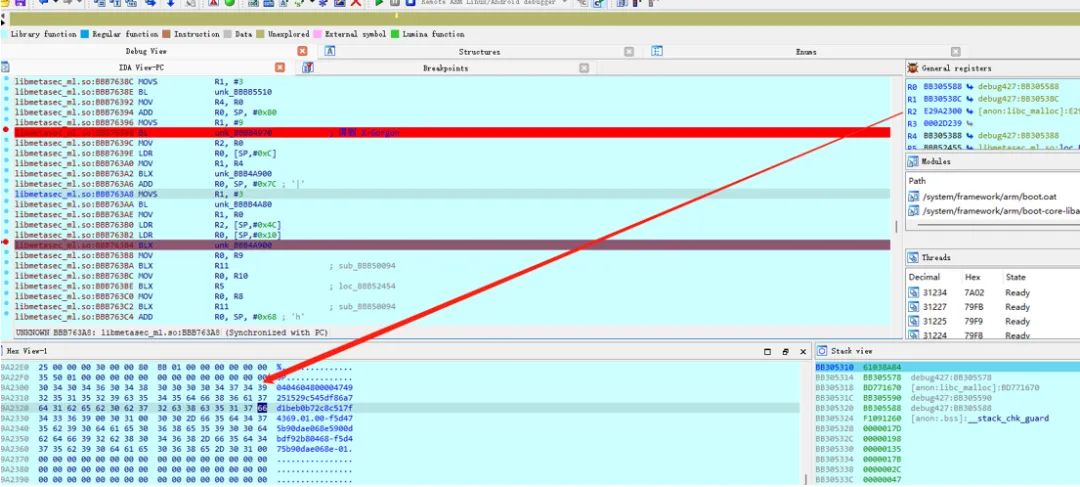This screenshot has width=1080, height=487.
Task: Follow the jump arrow beside register R4
Action: [970, 136]
